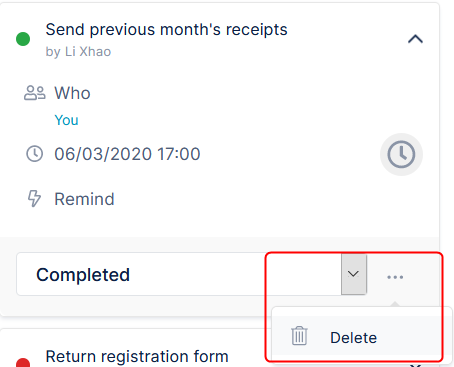Screen dimensions: 454x367
Task: Click the Send previous month's receipts title
Action: (x=166, y=30)
